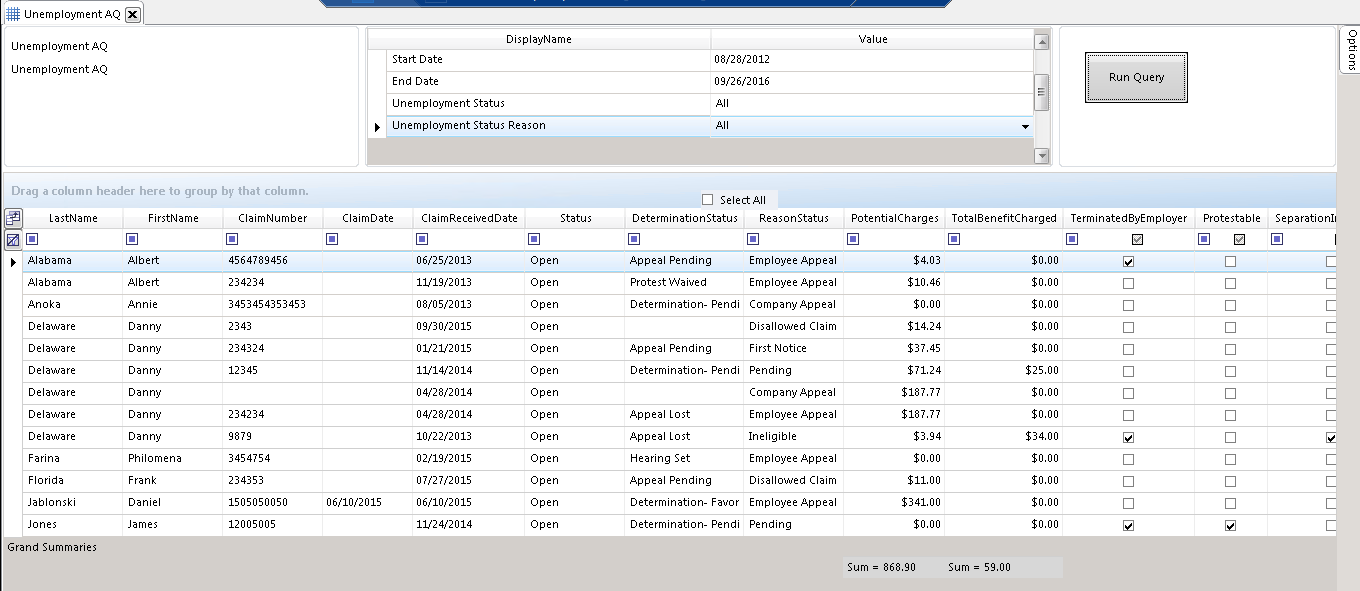Image resolution: width=1360 pixels, height=591 pixels.
Task: Uncheck Protestable for Jones claim 12005005
Action: point(1230,526)
